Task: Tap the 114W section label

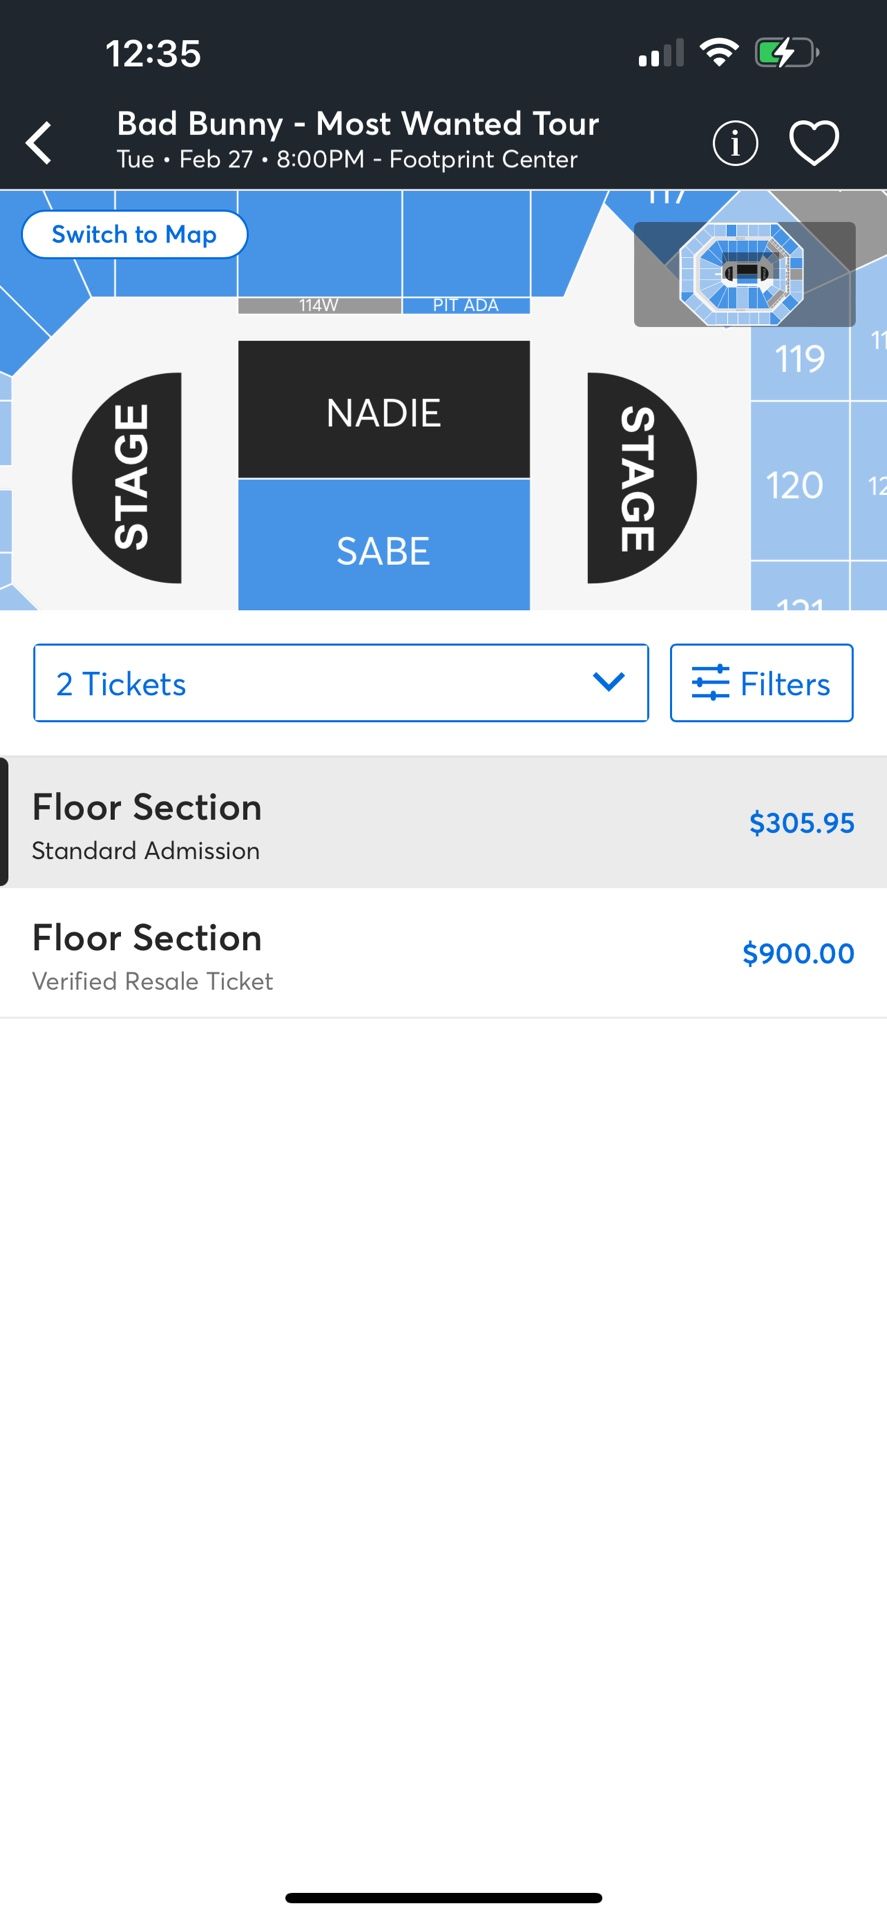Action: pos(319,305)
